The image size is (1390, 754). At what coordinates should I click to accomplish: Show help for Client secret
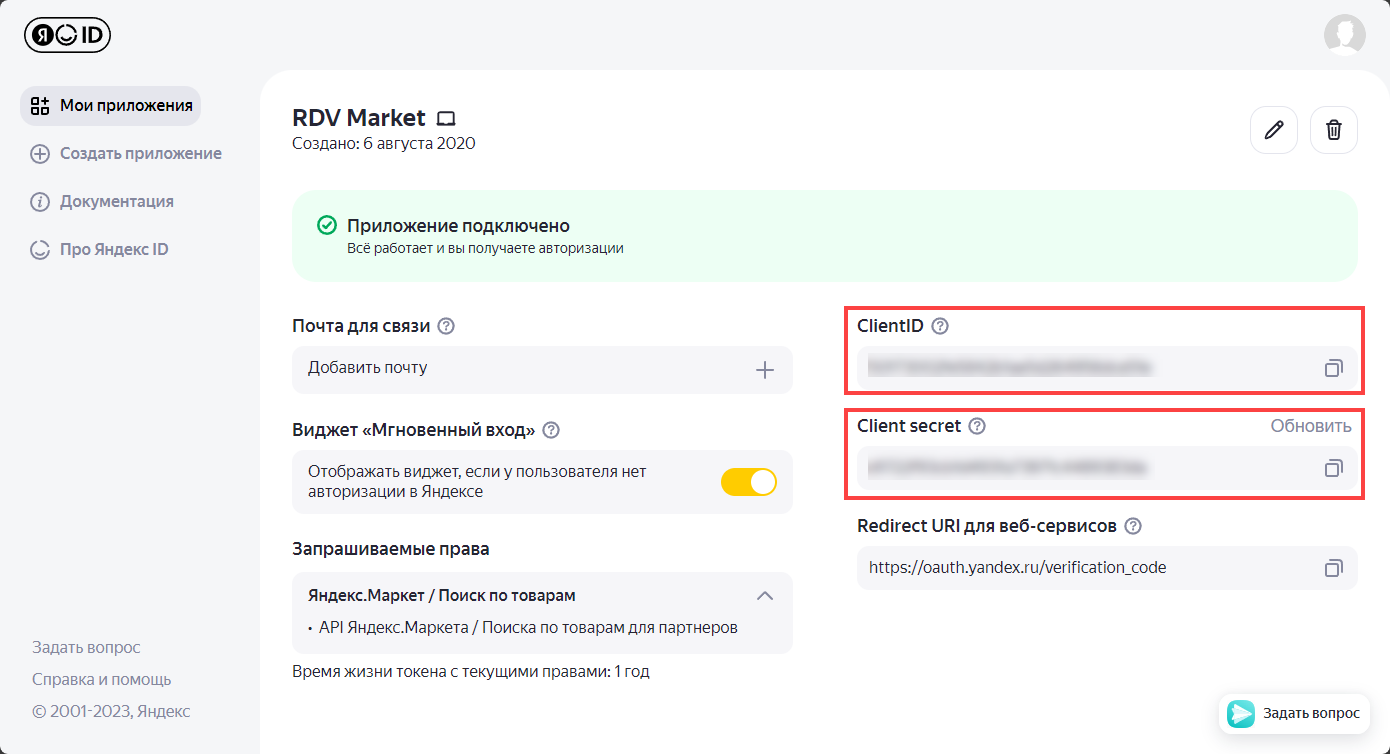coord(978,426)
